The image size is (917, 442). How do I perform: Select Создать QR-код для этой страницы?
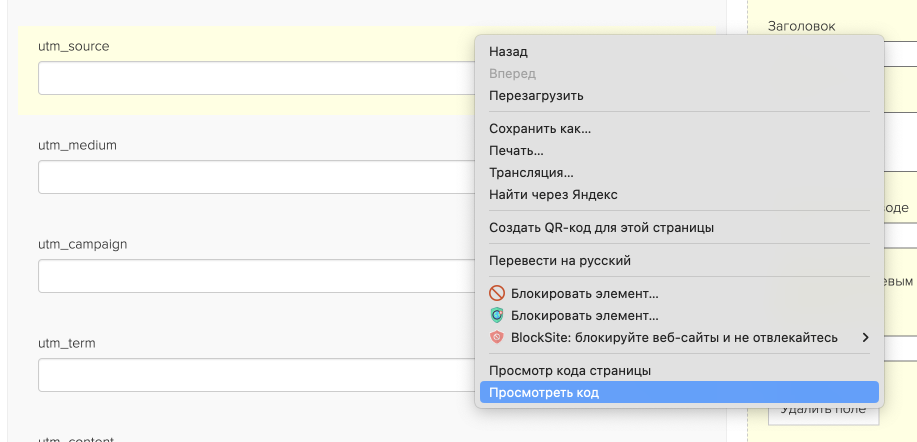(601, 228)
